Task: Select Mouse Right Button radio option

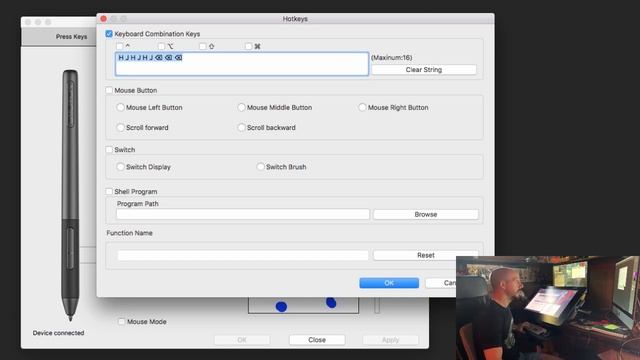Action: point(362,107)
